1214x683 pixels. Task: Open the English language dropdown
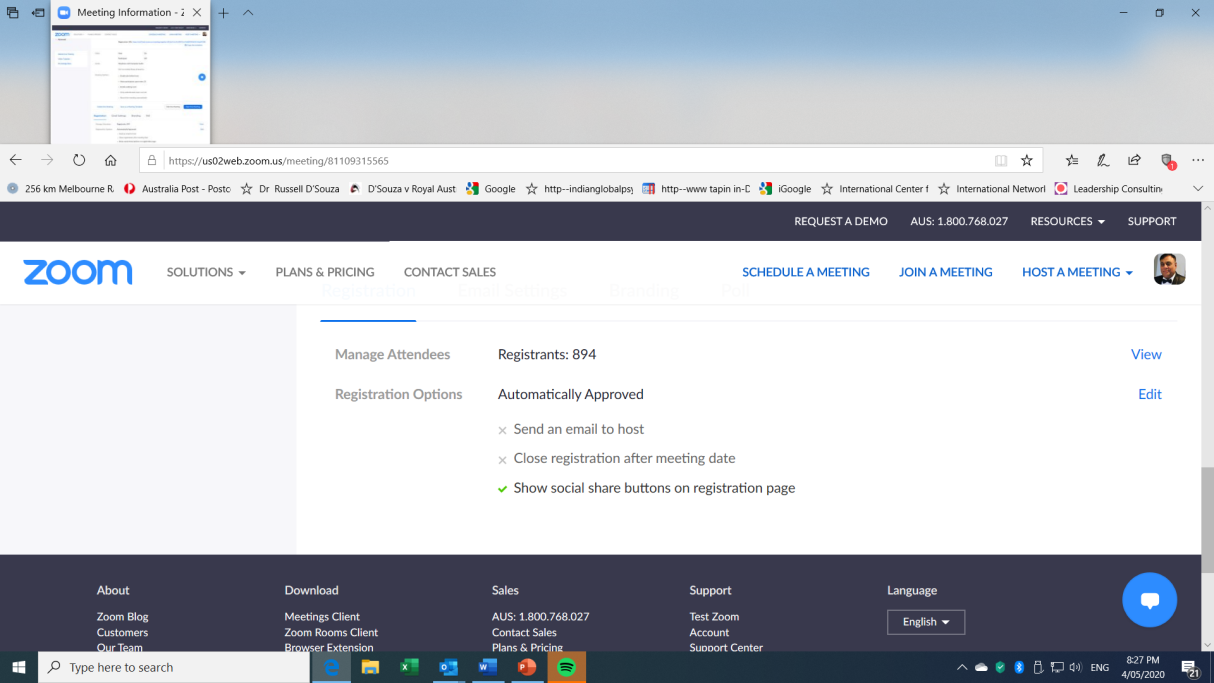[926, 622]
